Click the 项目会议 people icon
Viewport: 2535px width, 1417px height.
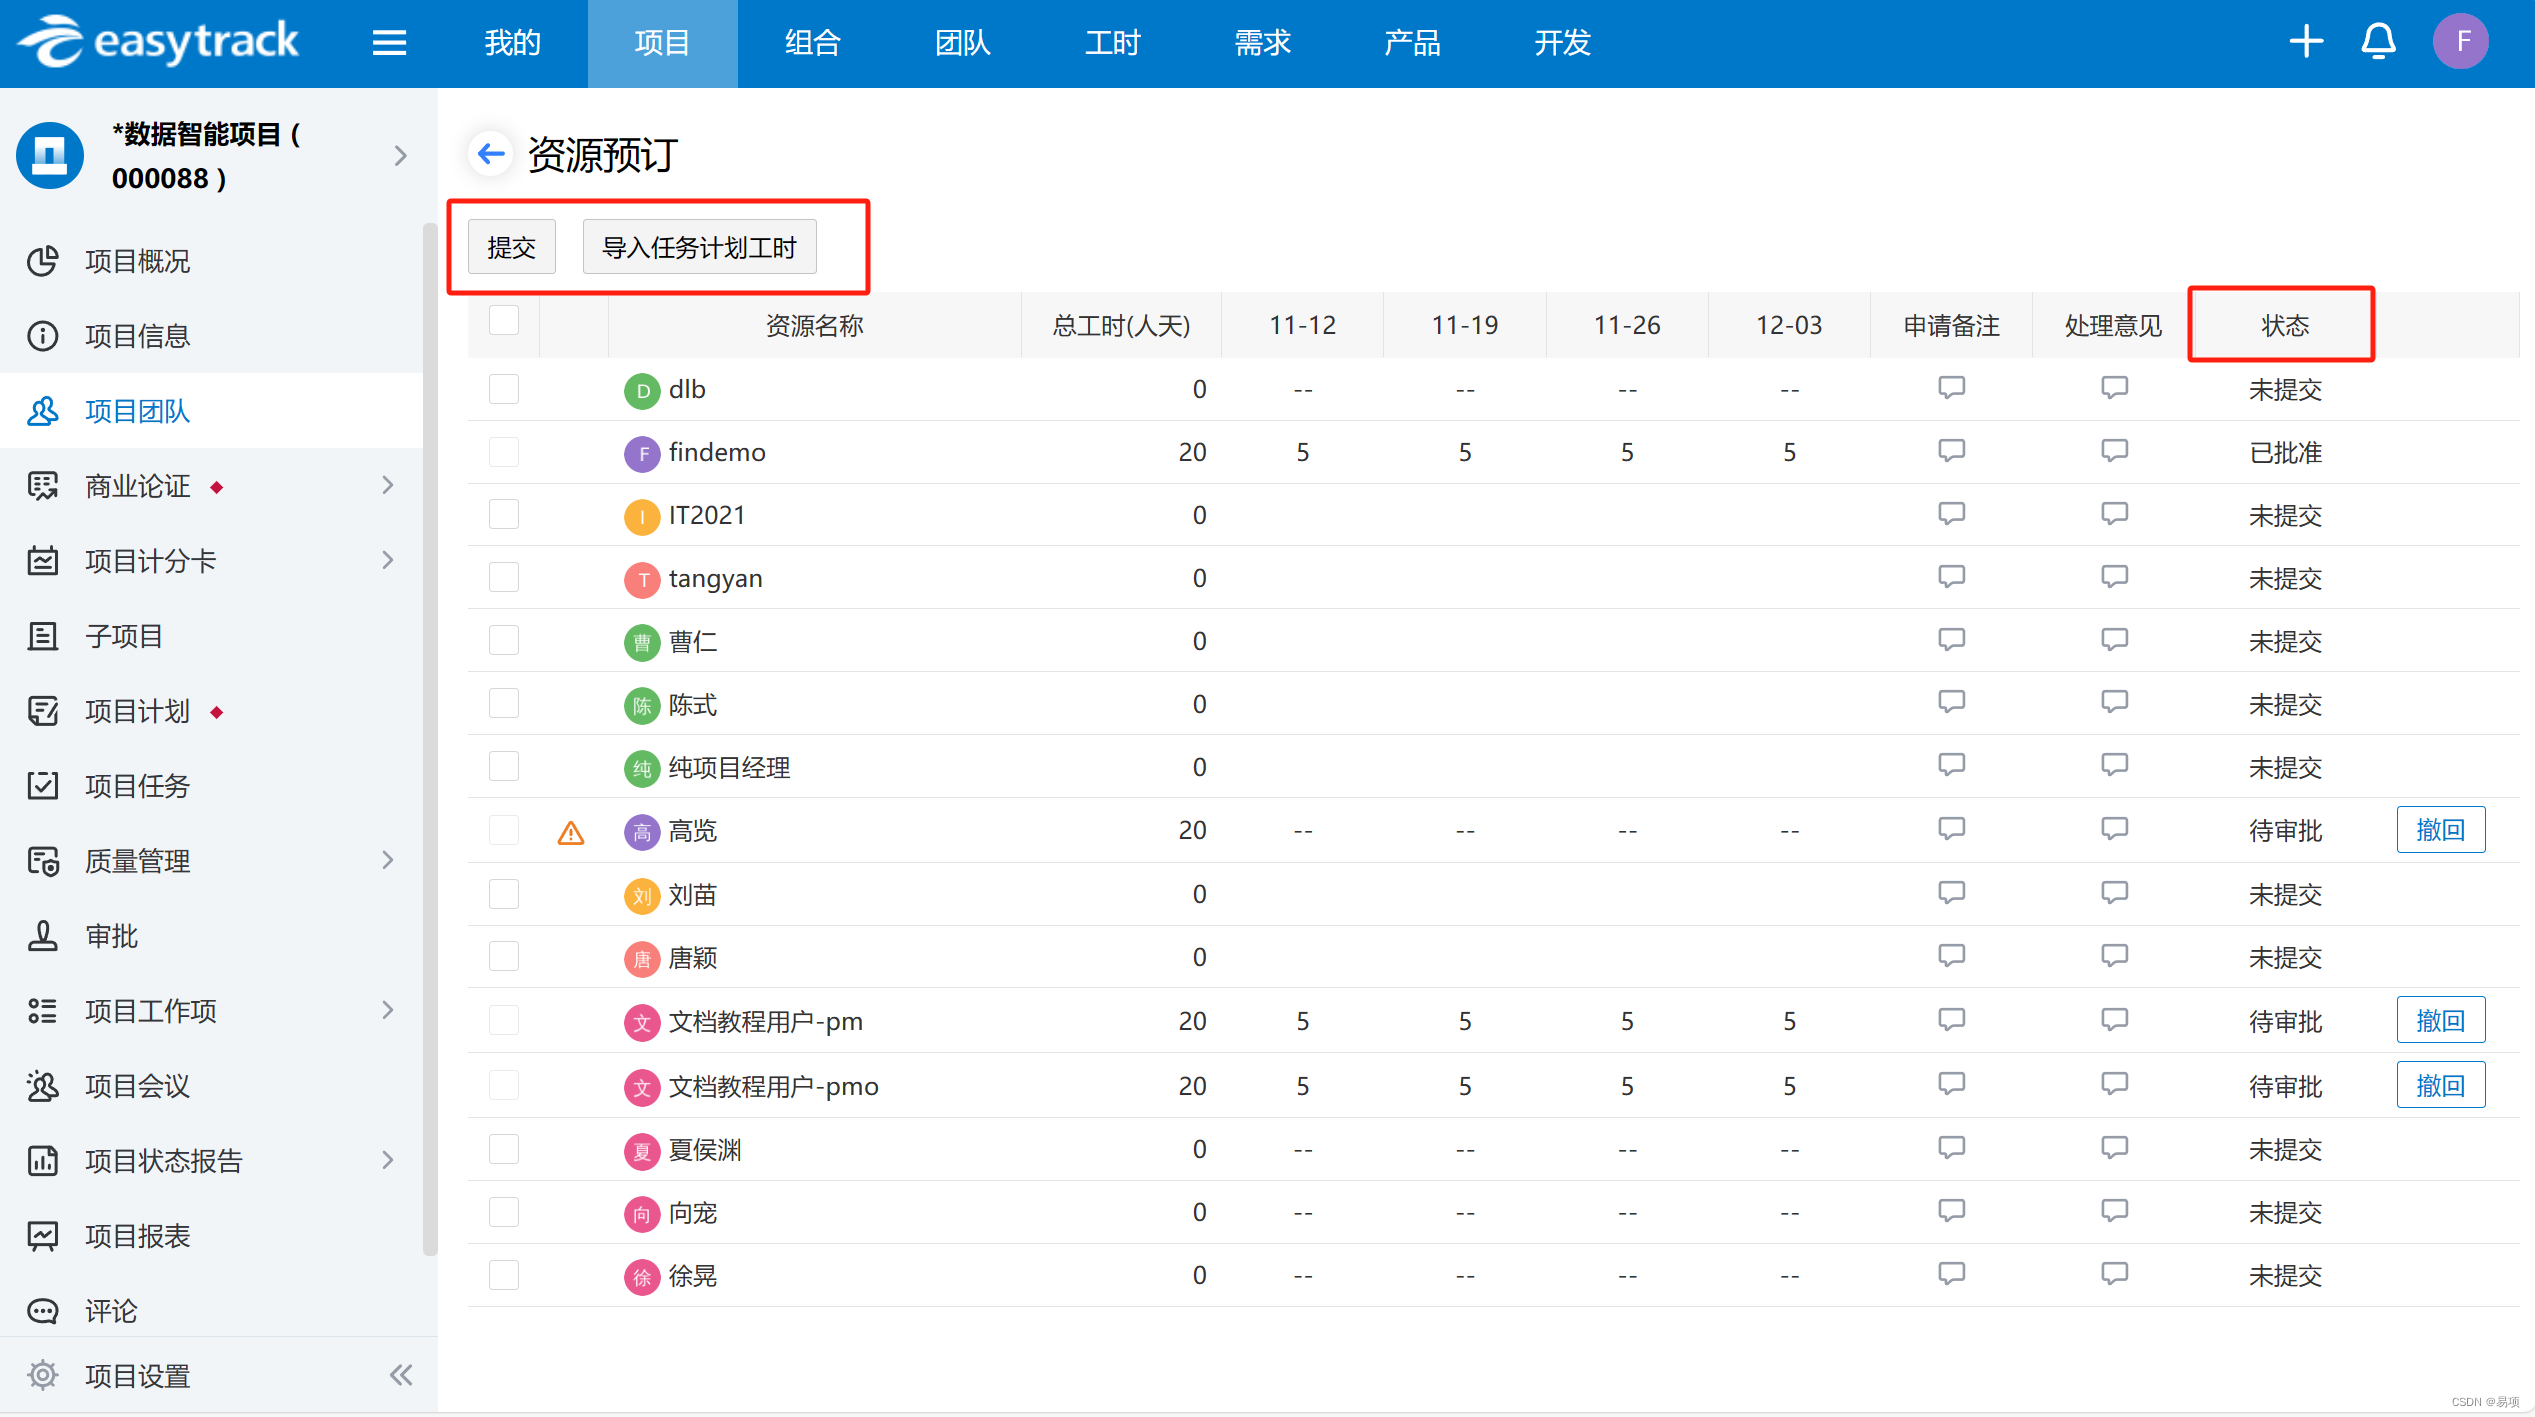click(x=43, y=1086)
